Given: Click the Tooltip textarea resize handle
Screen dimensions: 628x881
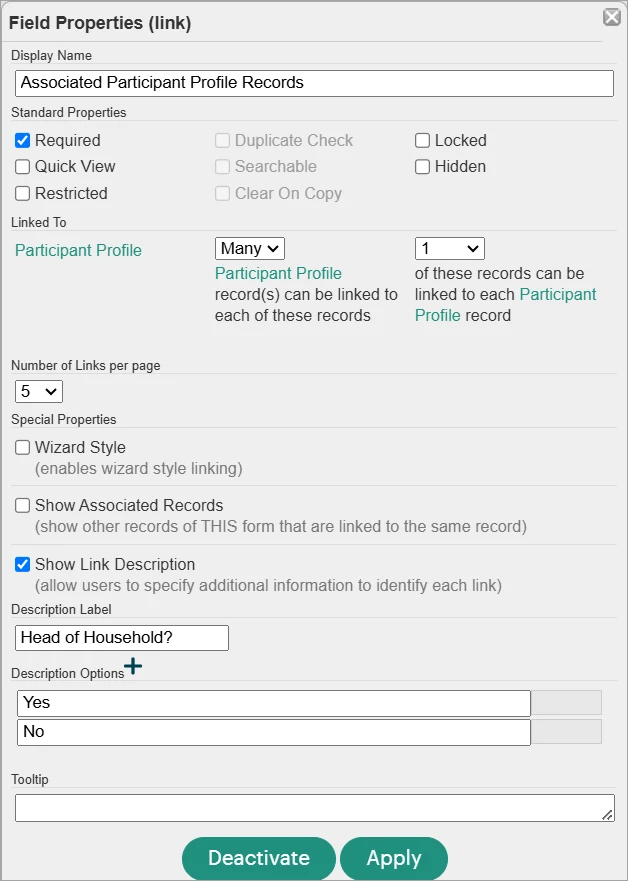Looking at the screenshot, I should click(x=607, y=815).
